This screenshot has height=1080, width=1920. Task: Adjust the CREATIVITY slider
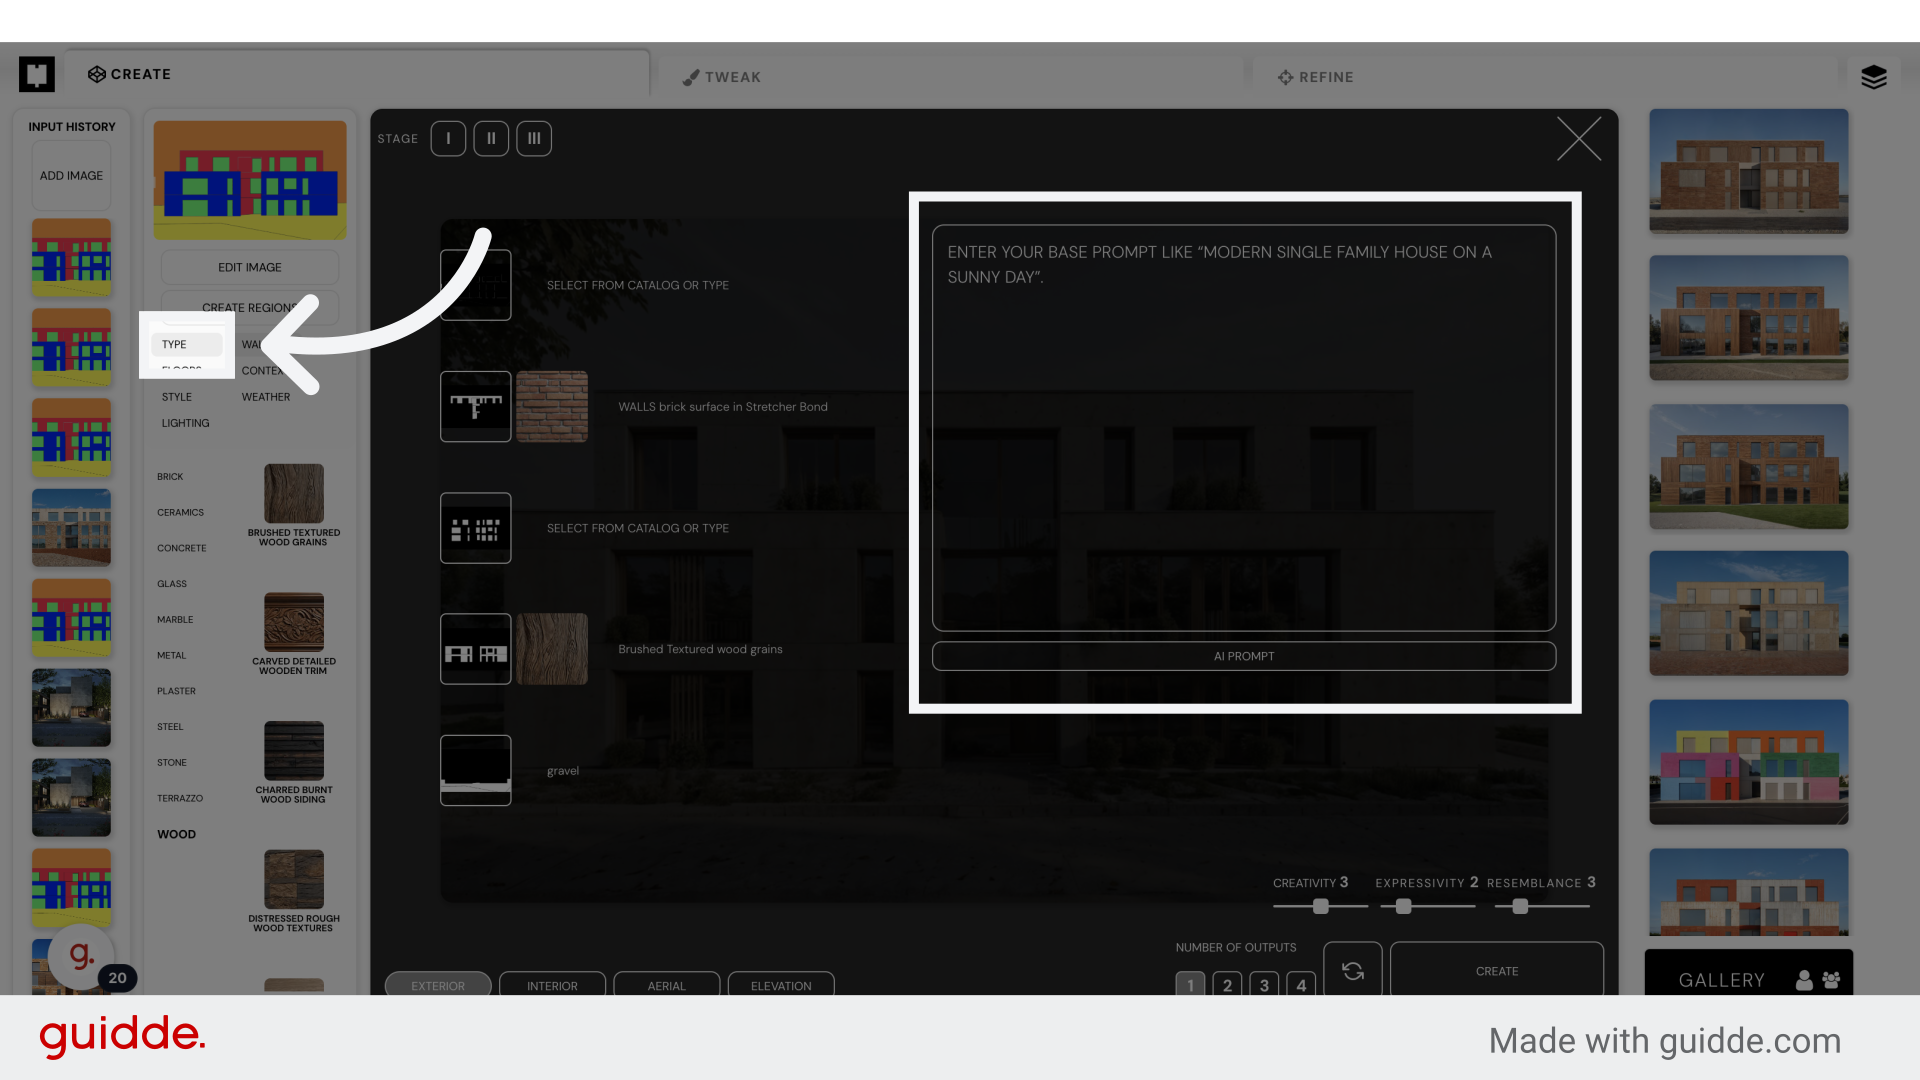(x=1321, y=906)
